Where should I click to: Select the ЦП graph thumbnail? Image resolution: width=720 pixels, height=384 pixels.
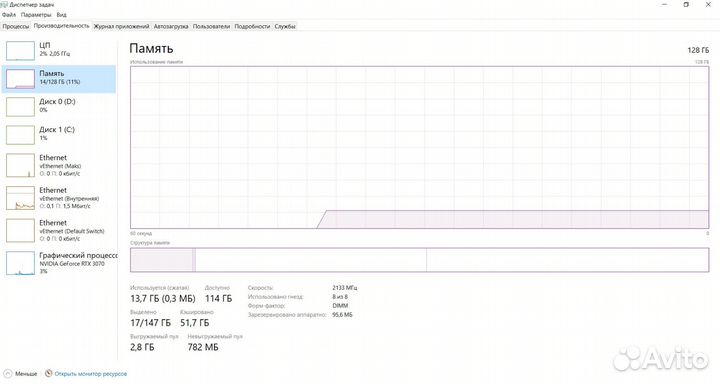[x=20, y=51]
